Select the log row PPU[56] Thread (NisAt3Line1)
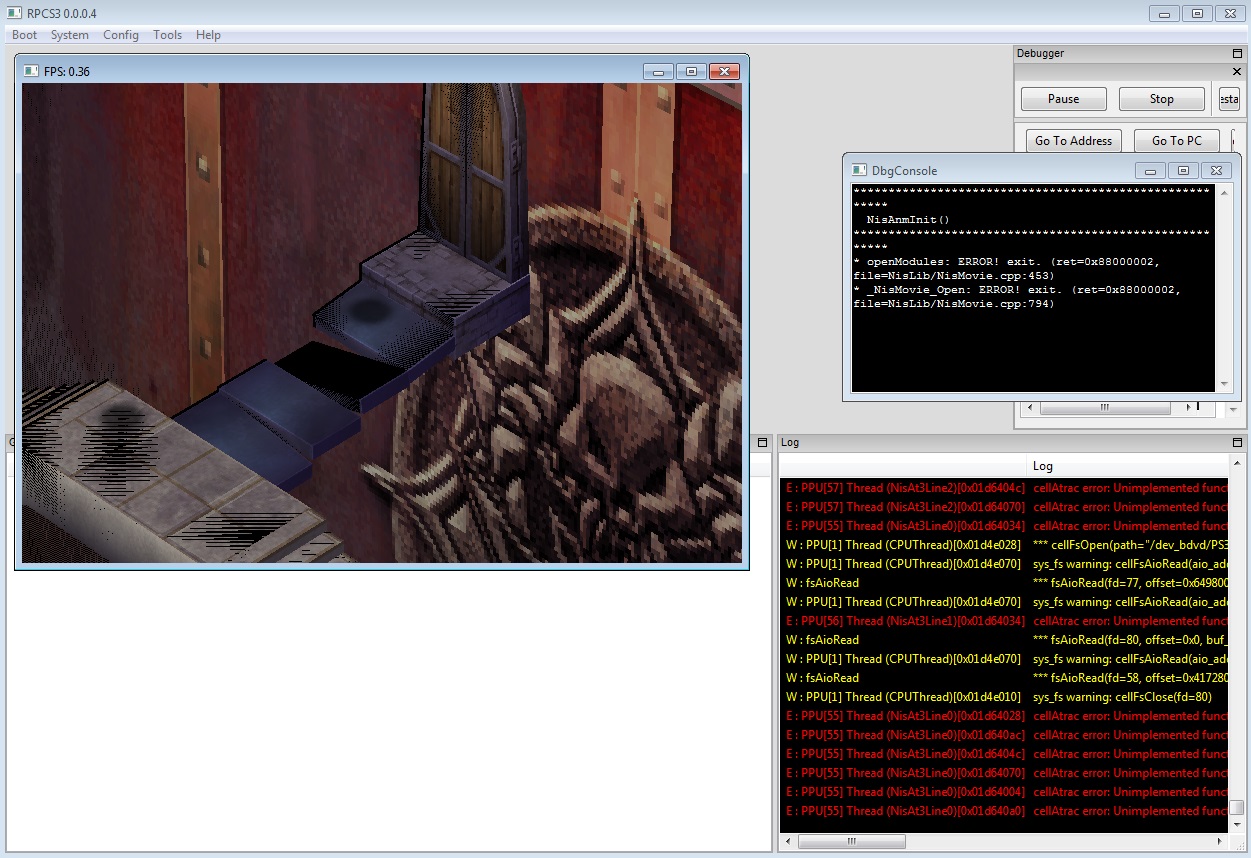This screenshot has width=1251, height=858. click(x=1004, y=621)
